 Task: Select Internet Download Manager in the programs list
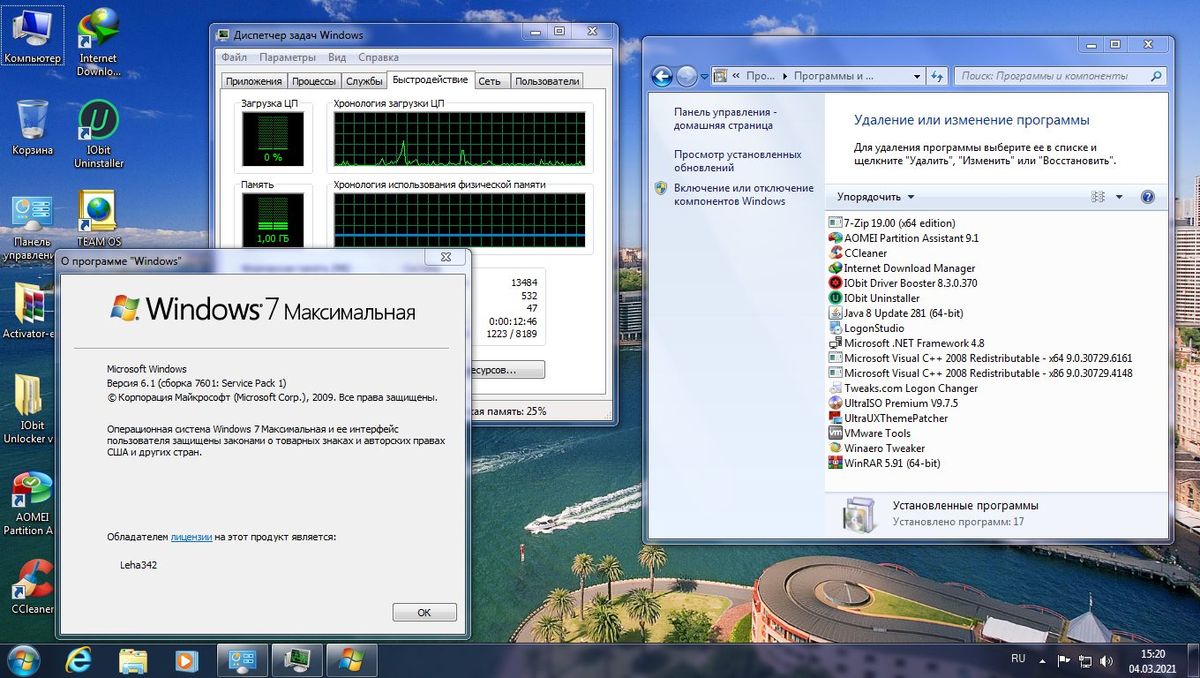tap(902, 268)
